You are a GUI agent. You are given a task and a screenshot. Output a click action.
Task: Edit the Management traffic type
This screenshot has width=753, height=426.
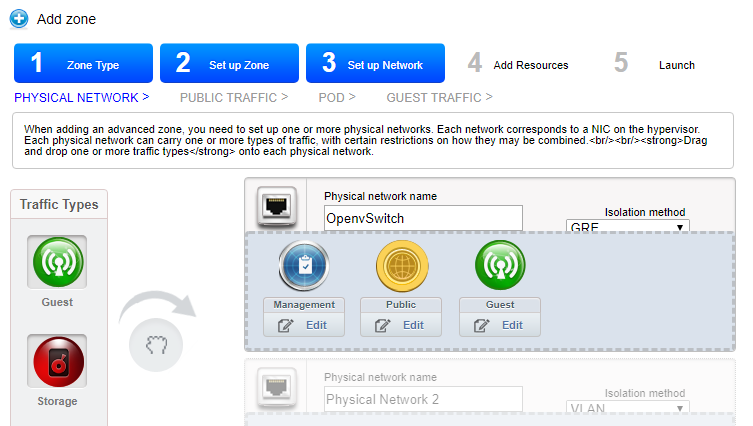[304, 325]
